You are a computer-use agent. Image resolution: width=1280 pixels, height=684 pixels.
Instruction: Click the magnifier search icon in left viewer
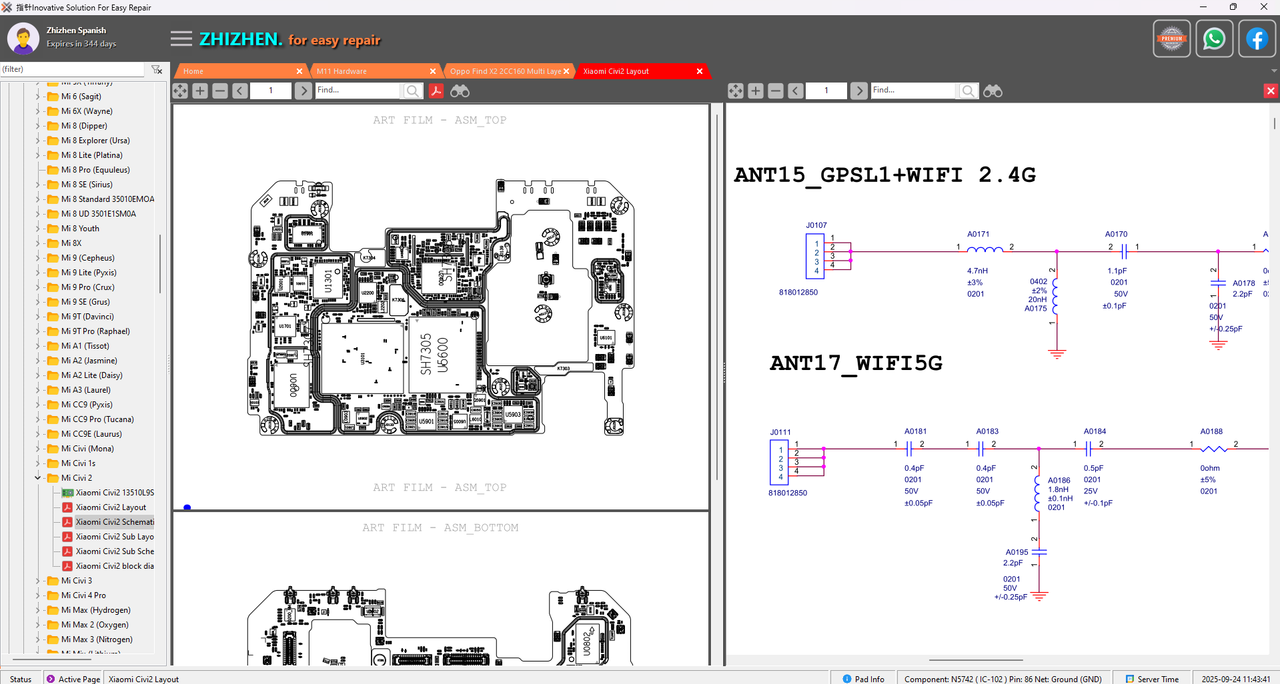click(413, 91)
